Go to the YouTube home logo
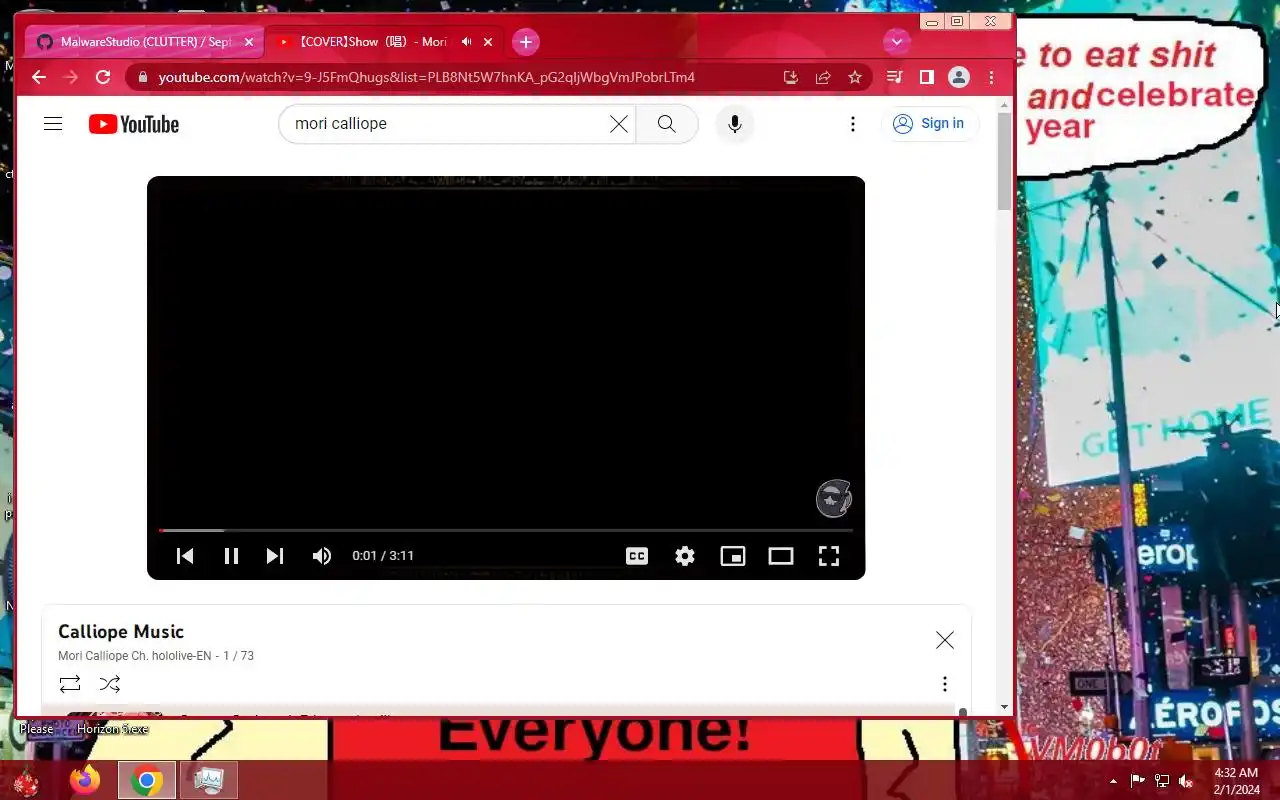Viewport: 1280px width, 800px height. pyautogui.click(x=134, y=124)
